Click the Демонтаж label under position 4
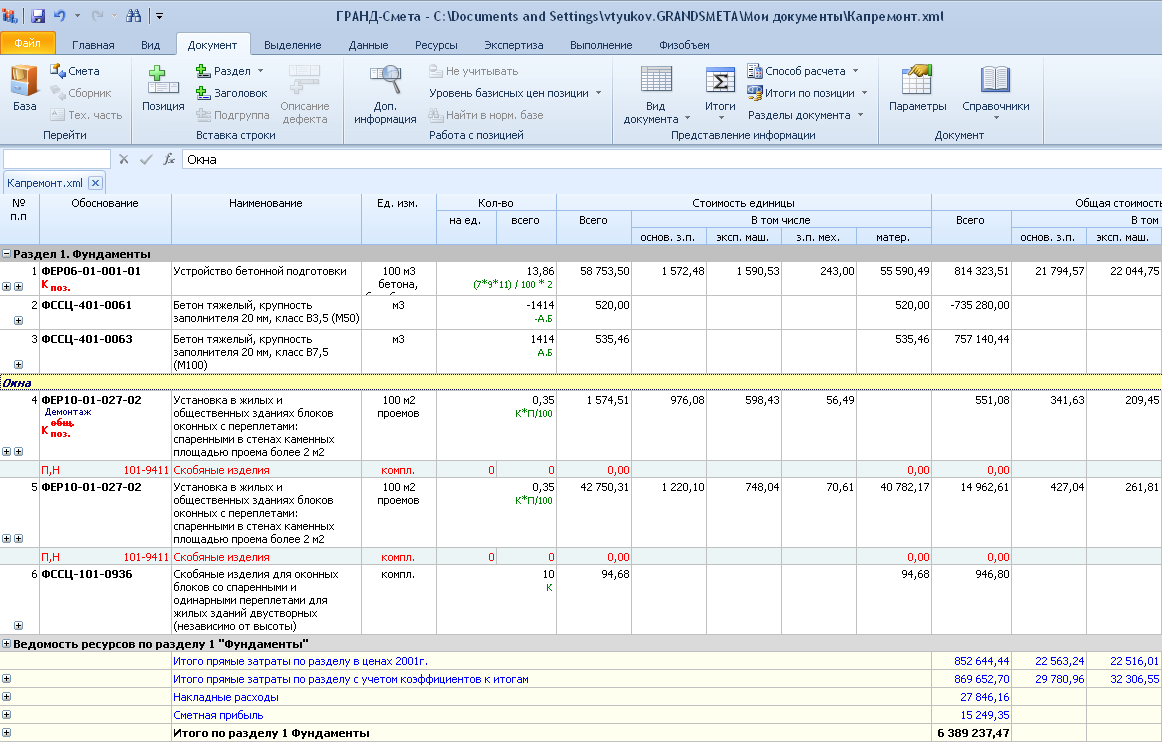 tap(68, 412)
